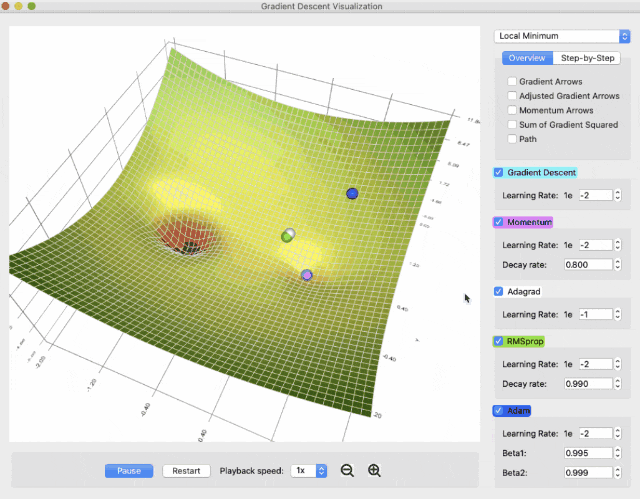Uncheck the RMSprop optimizer

tap(498, 341)
